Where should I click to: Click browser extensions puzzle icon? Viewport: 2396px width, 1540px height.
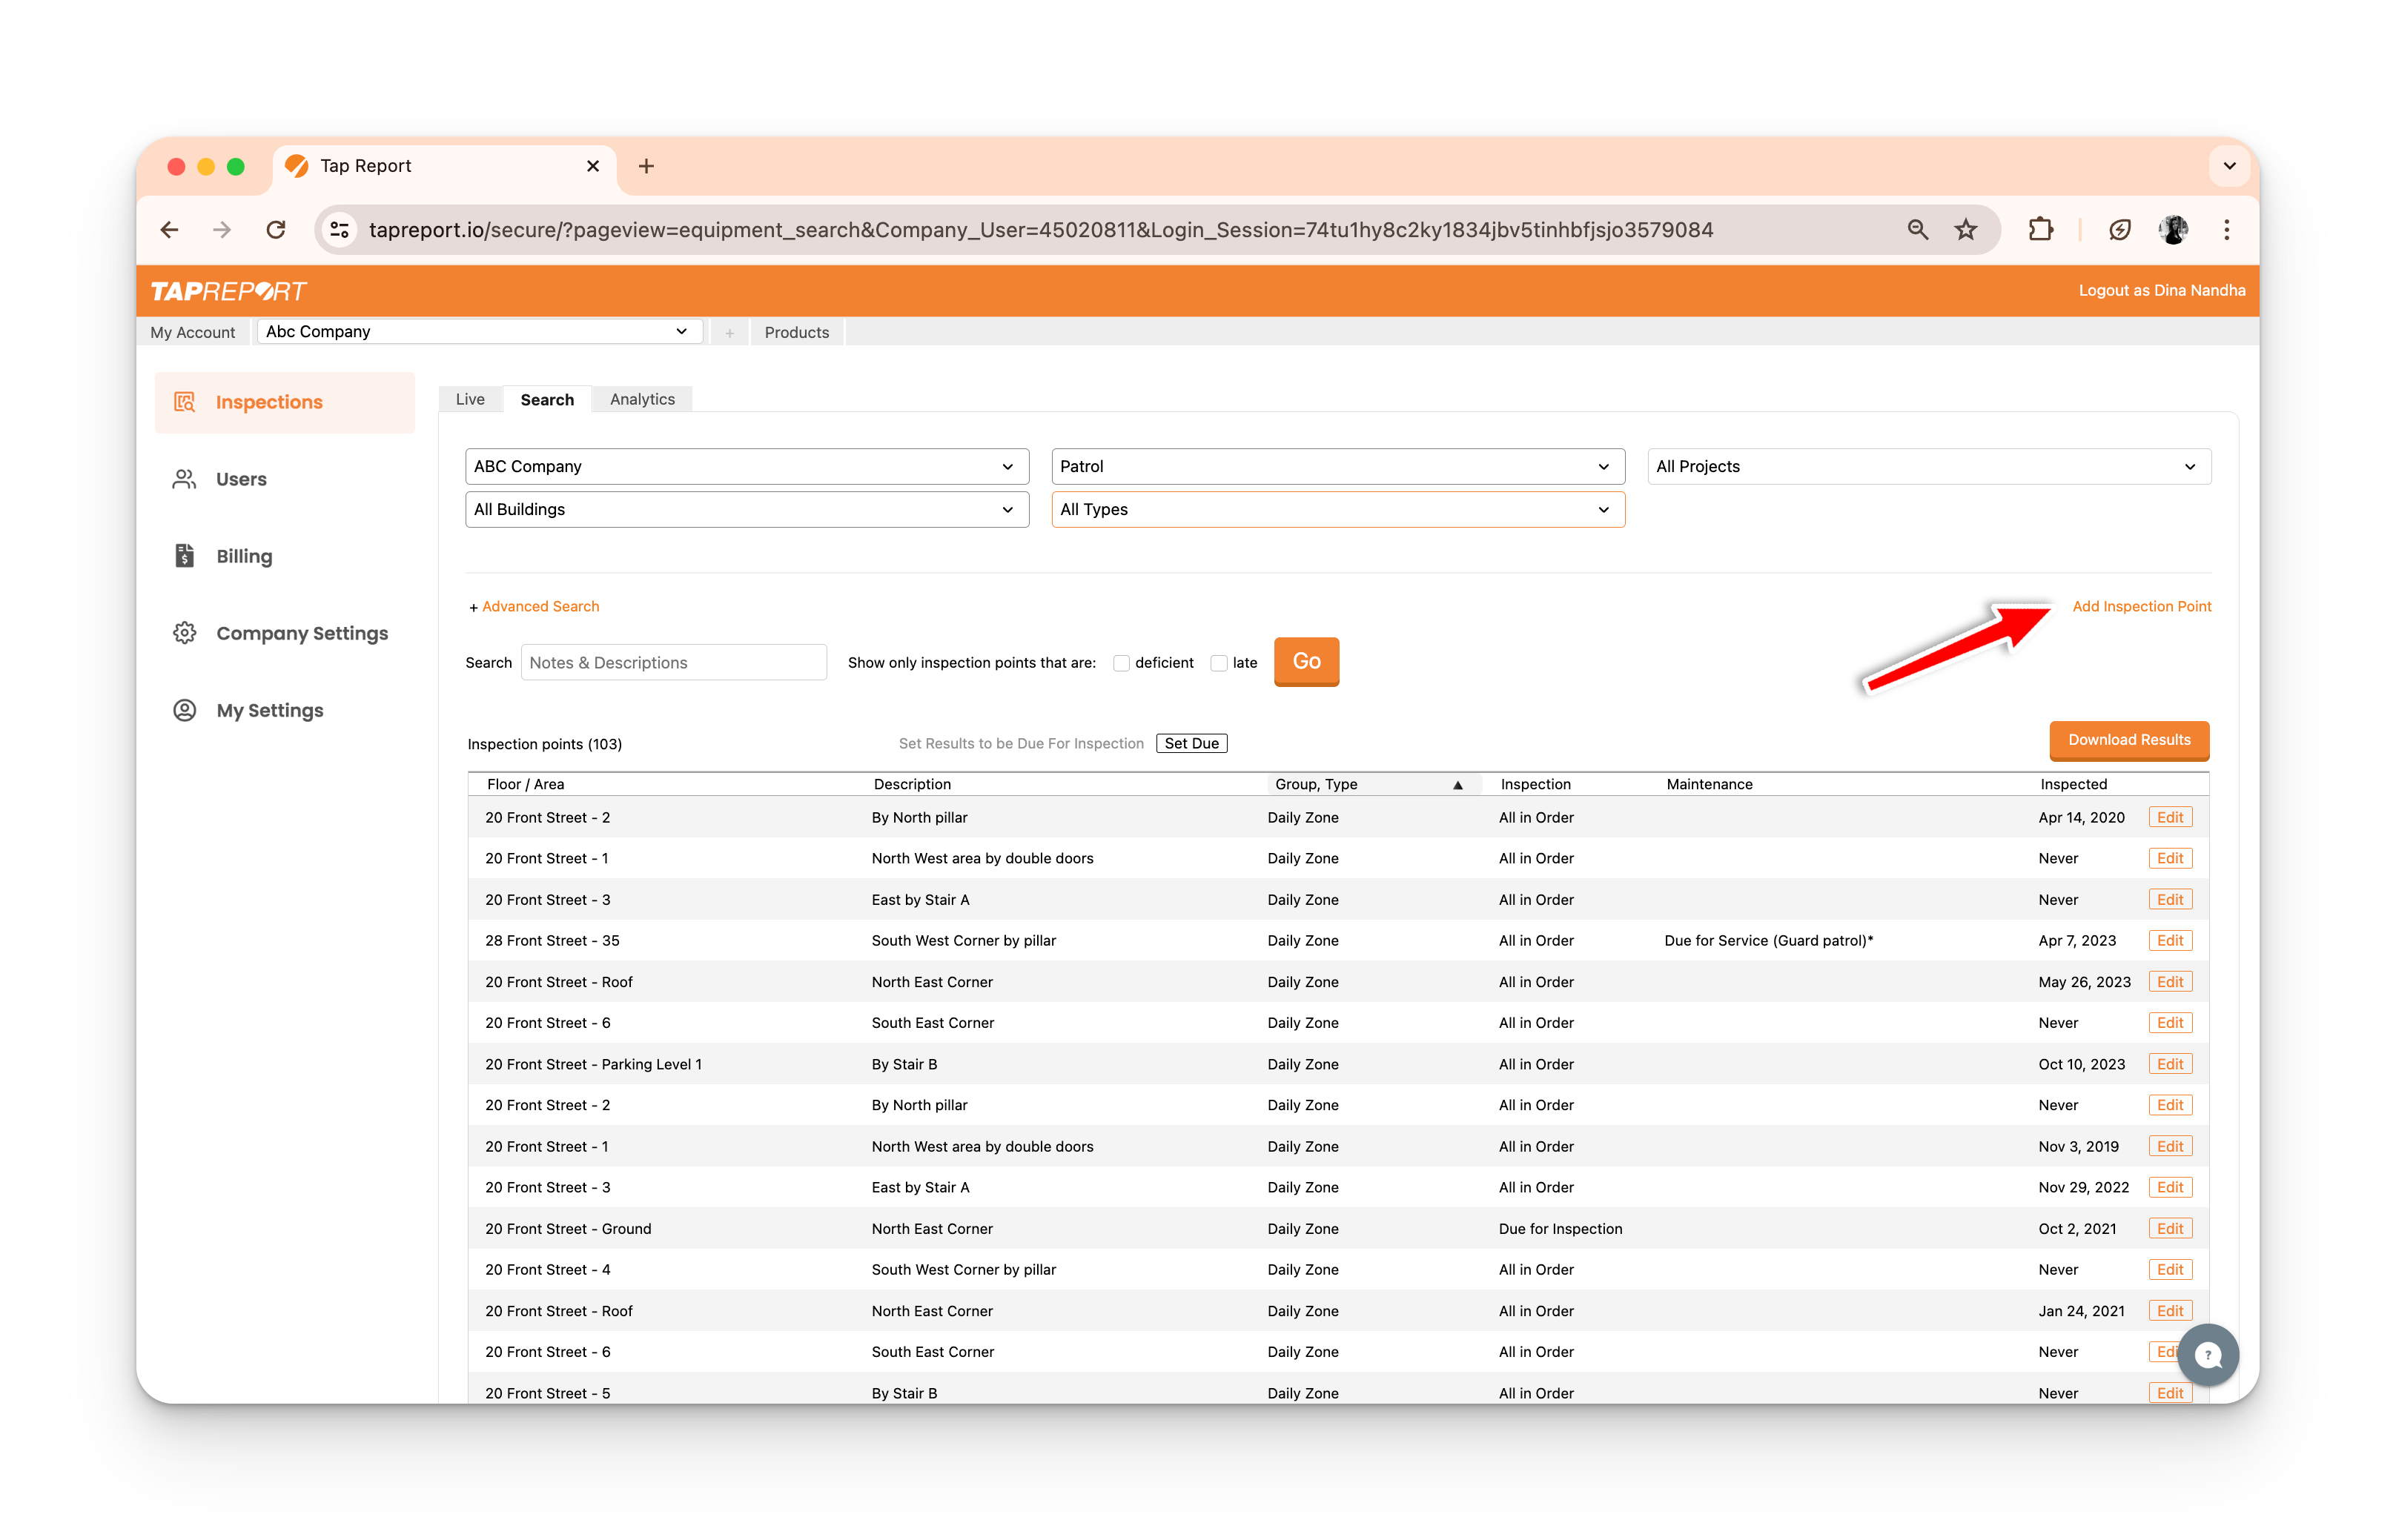click(2040, 230)
